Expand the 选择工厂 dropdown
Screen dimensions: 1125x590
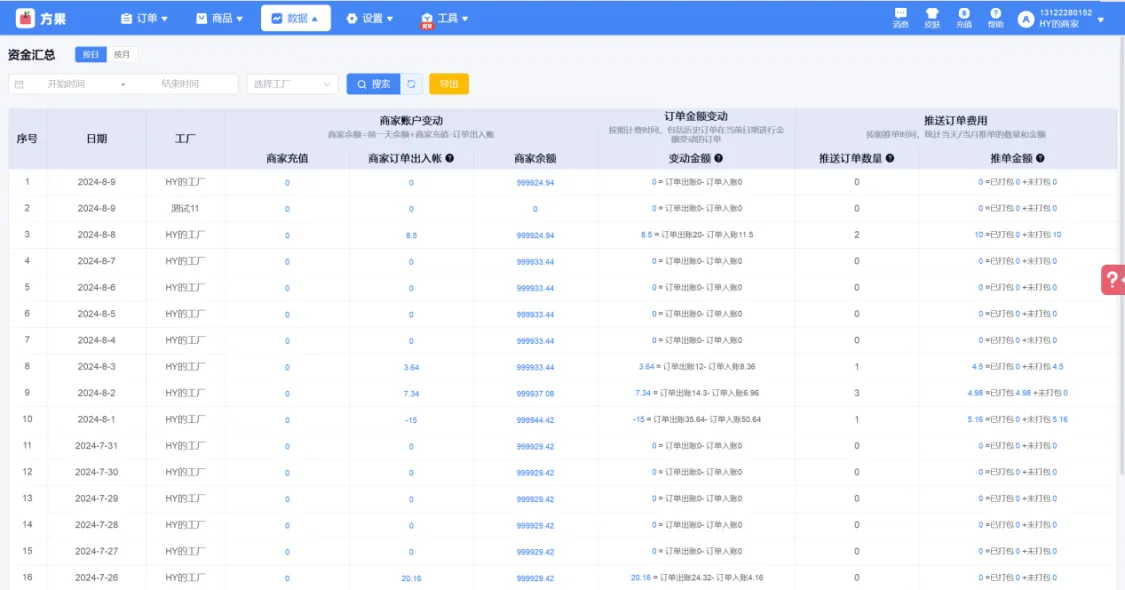click(292, 85)
